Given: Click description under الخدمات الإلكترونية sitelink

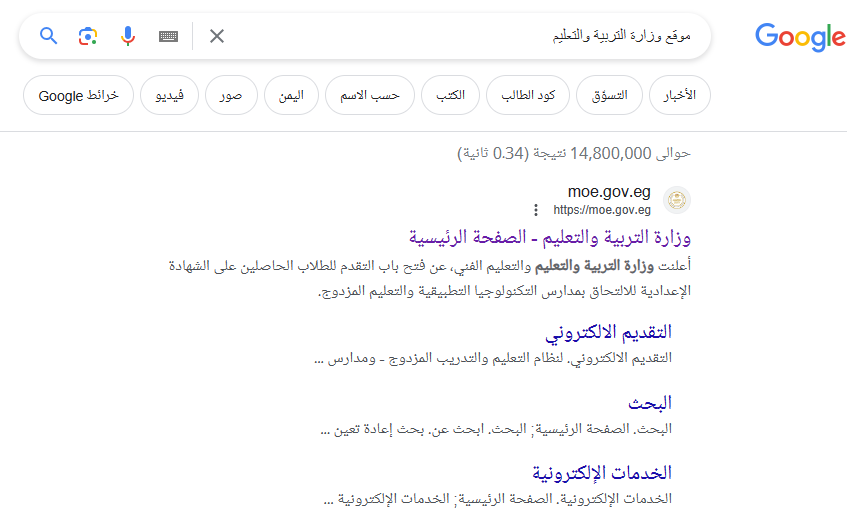Looking at the screenshot, I should [x=498, y=499].
